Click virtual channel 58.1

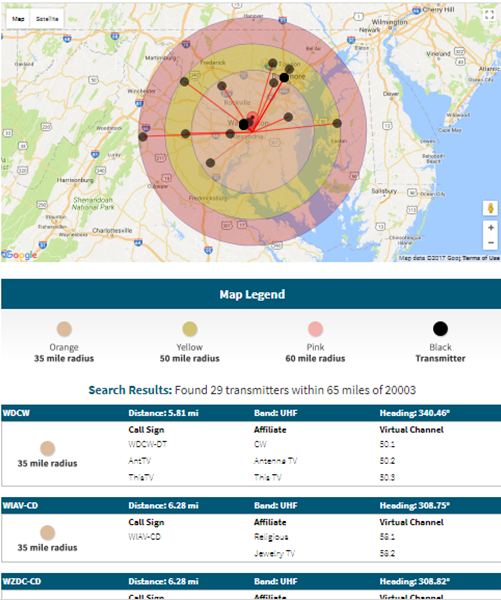(387, 537)
